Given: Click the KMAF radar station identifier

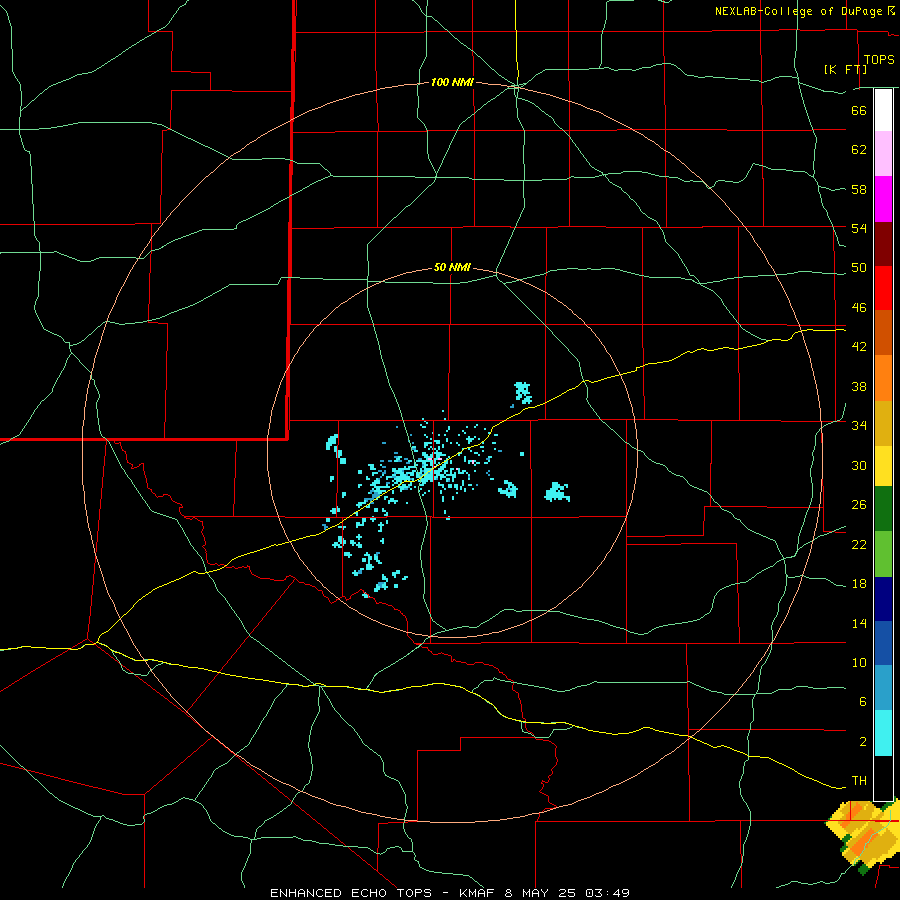Looking at the screenshot, I should coord(476,893).
